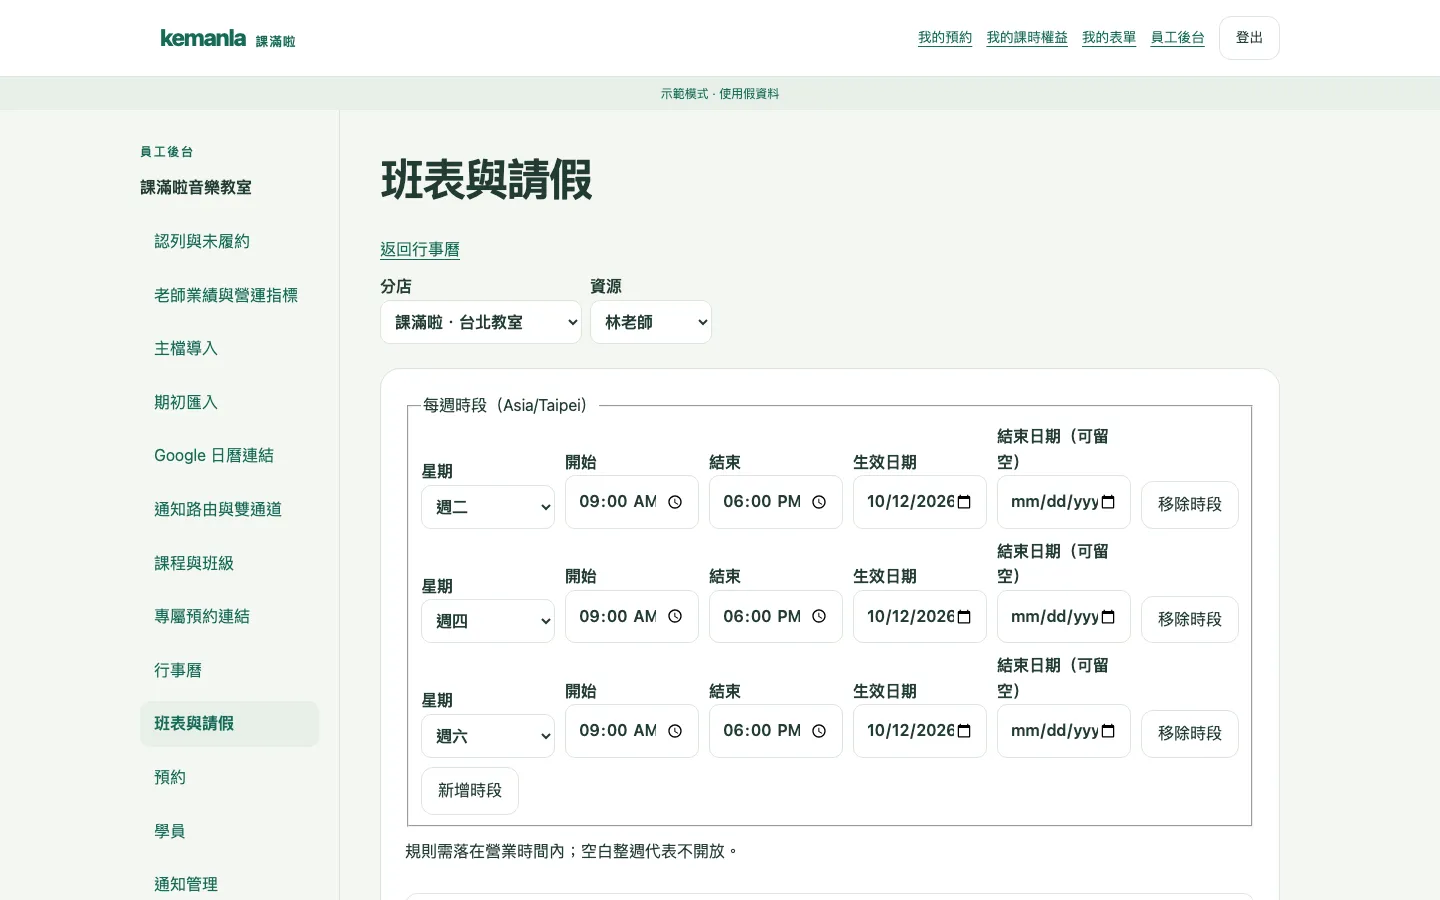Click 週二 end time field 06:00 PM
This screenshot has height=900, width=1440.
pyautogui.click(x=776, y=502)
